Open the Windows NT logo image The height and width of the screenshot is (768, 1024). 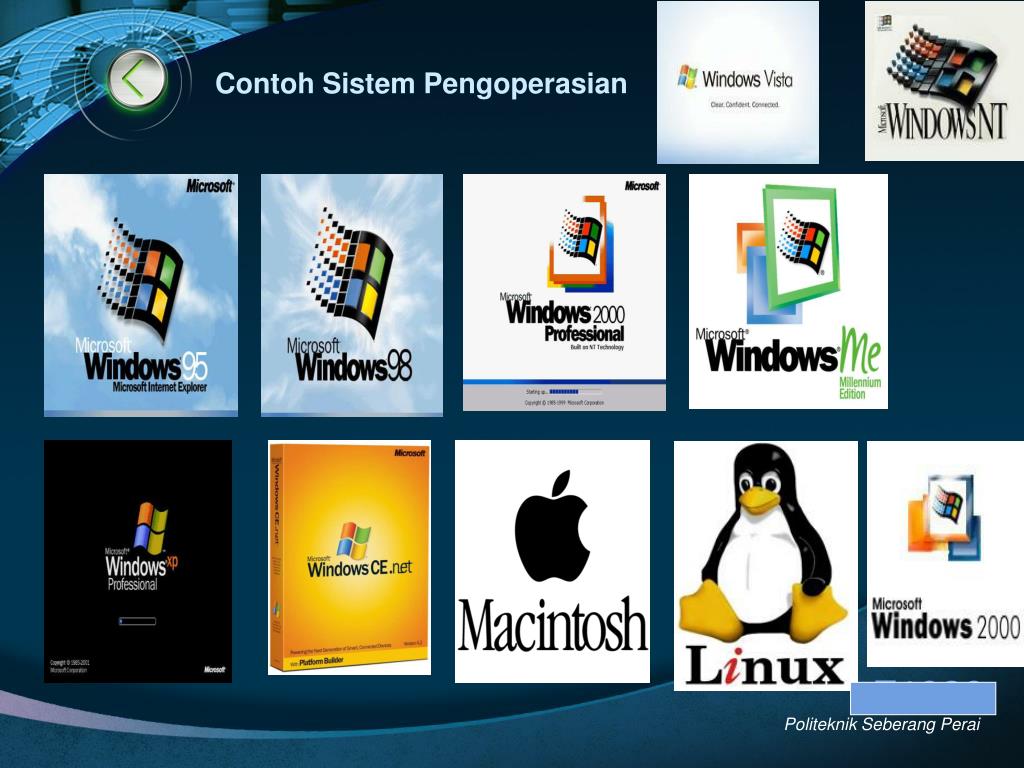(x=944, y=81)
